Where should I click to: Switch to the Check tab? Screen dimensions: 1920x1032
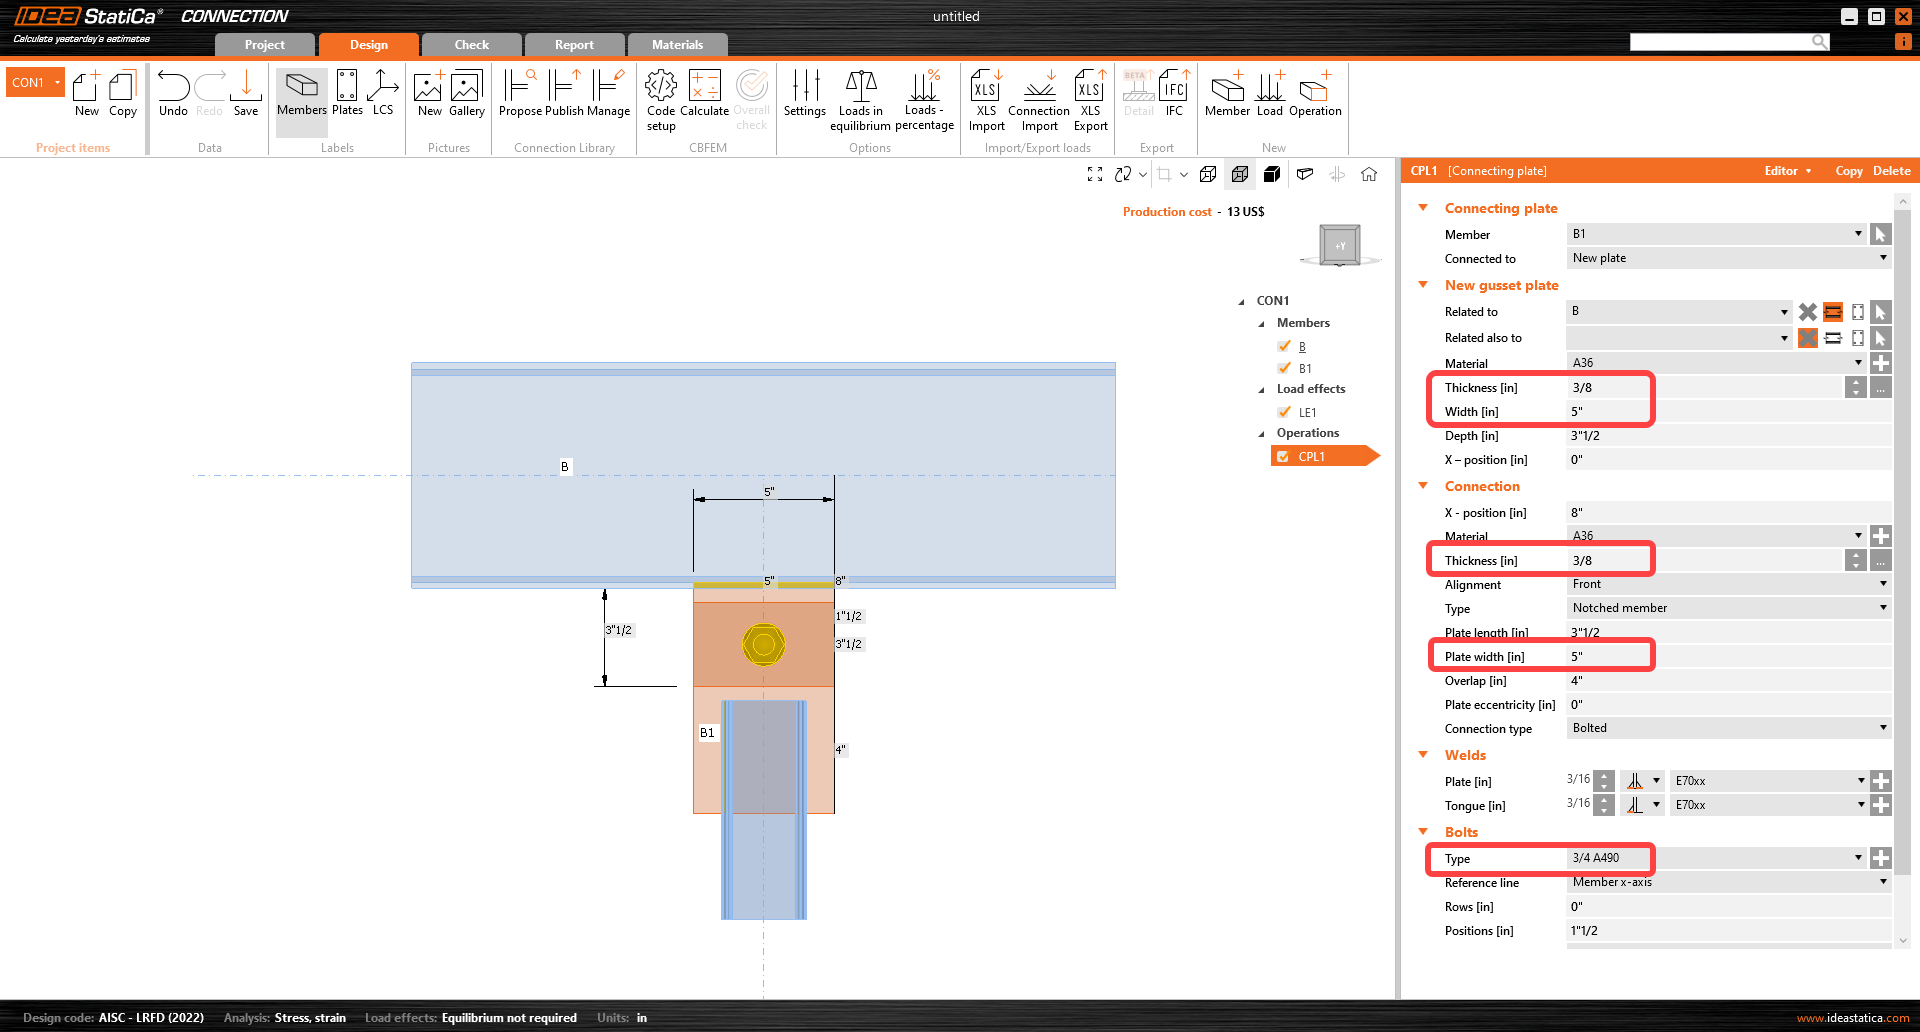pyautogui.click(x=471, y=45)
